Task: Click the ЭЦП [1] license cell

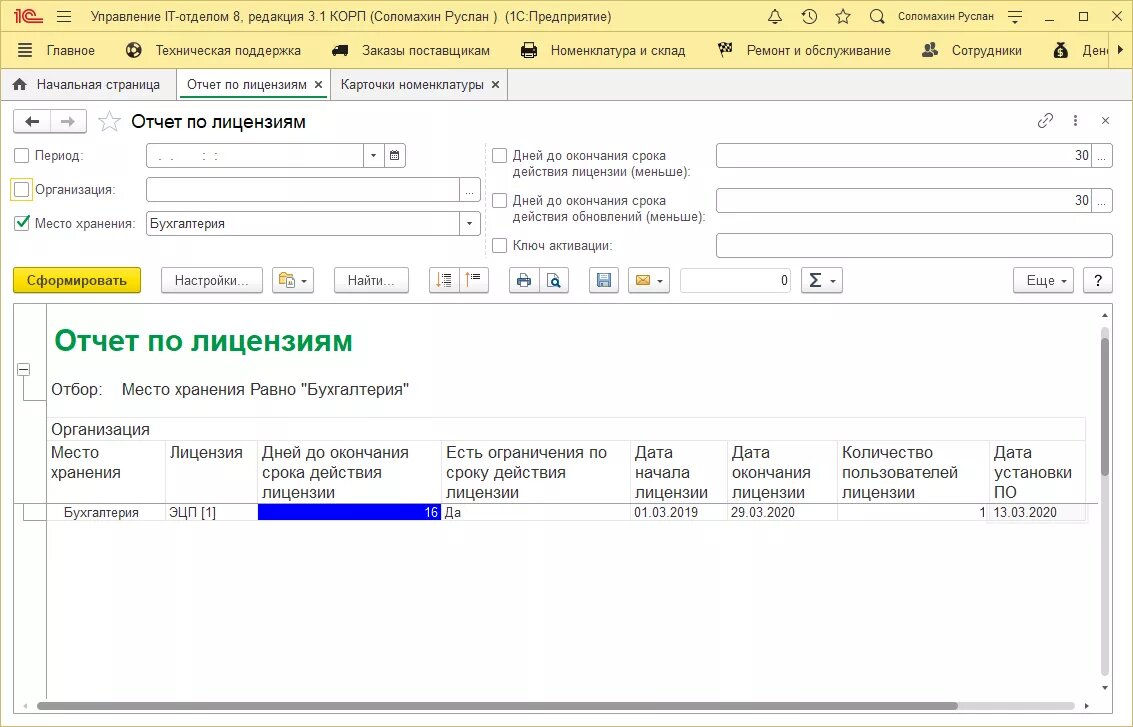Action: [211, 512]
